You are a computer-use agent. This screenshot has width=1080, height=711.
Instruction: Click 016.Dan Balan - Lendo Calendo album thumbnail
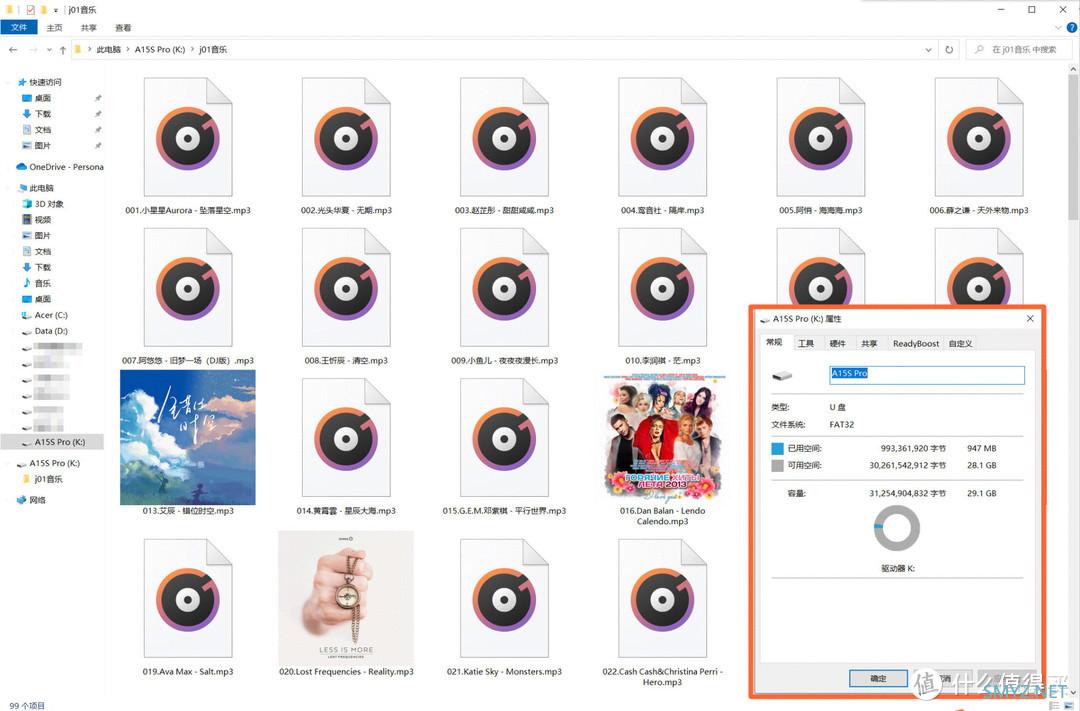click(662, 437)
